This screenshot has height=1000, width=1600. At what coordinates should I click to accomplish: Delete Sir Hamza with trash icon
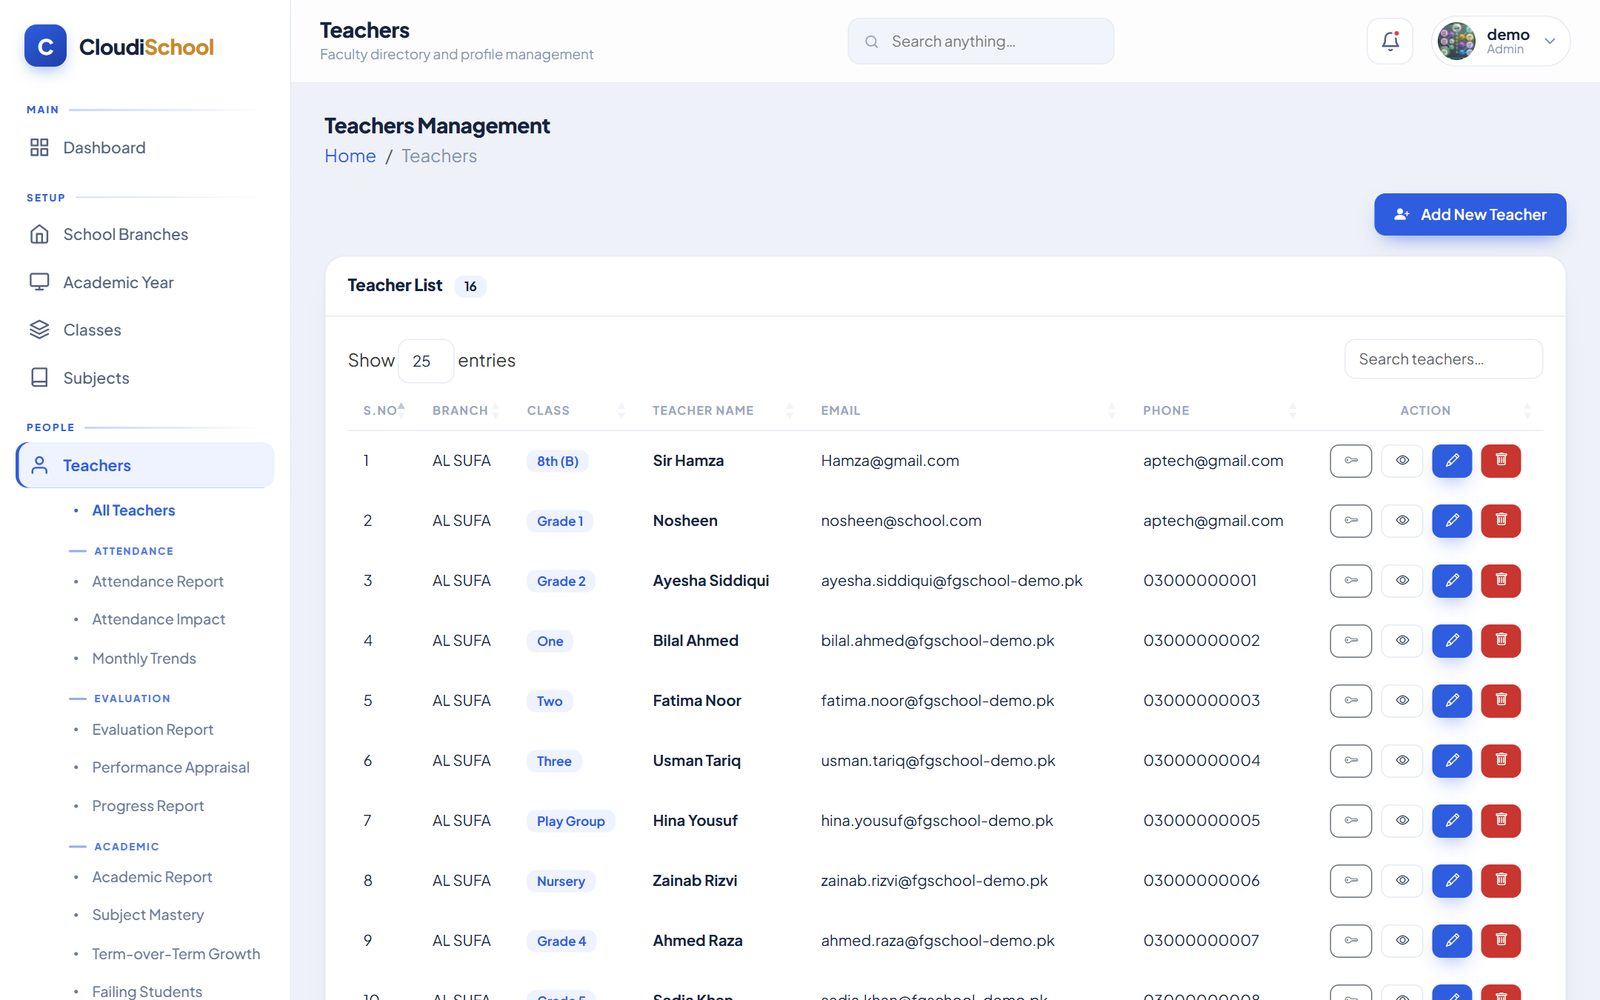(1501, 461)
